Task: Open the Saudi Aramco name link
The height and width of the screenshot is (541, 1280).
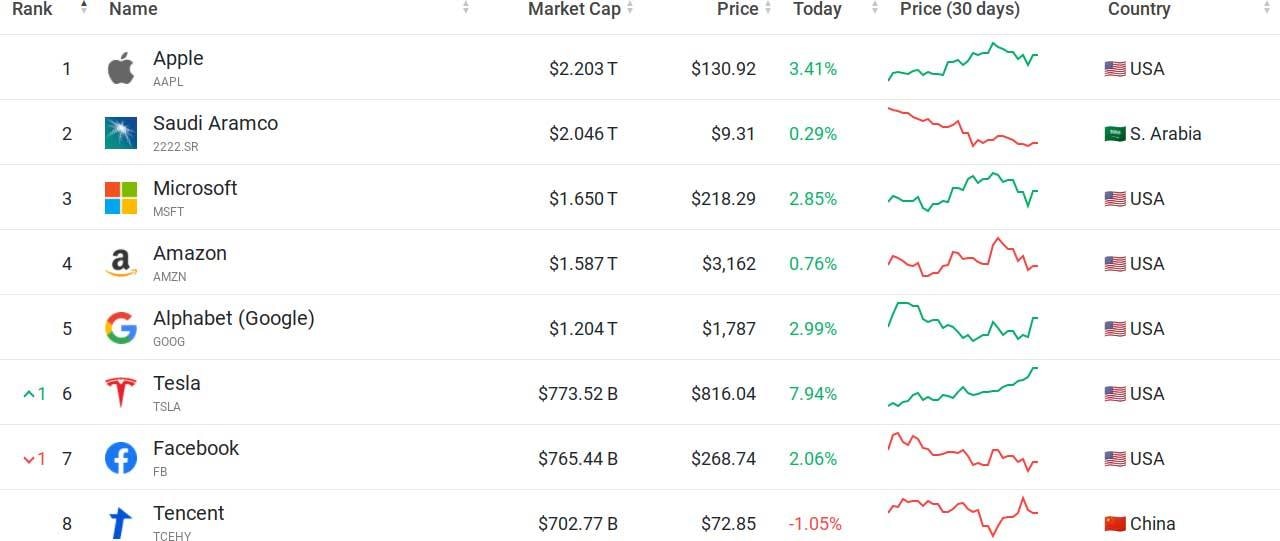Action: pyautogui.click(x=215, y=124)
